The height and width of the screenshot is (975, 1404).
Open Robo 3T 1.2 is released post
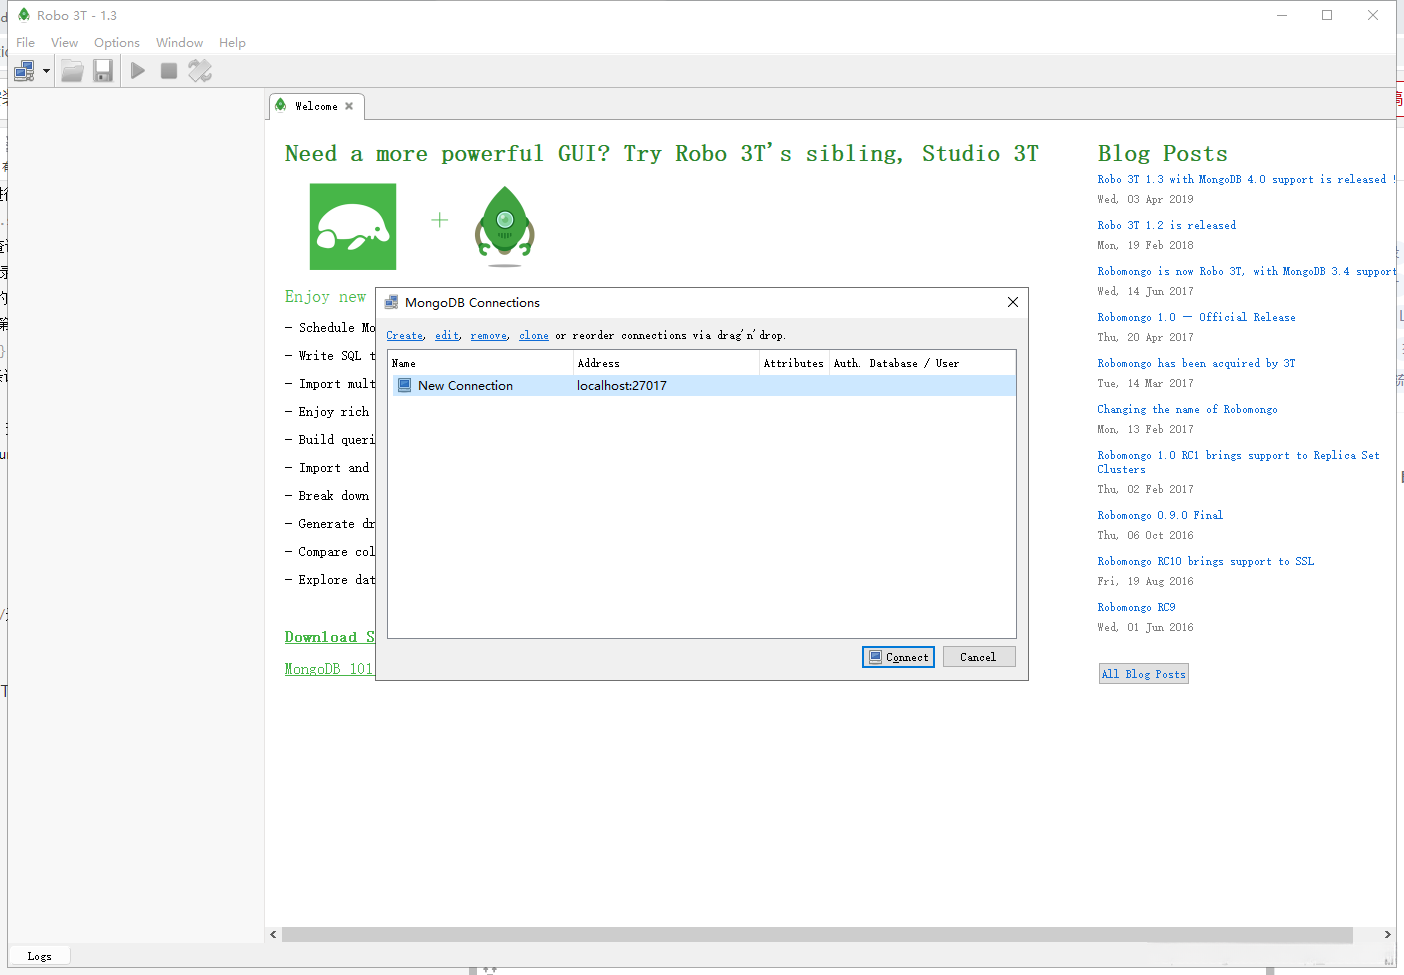point(1167,226)
